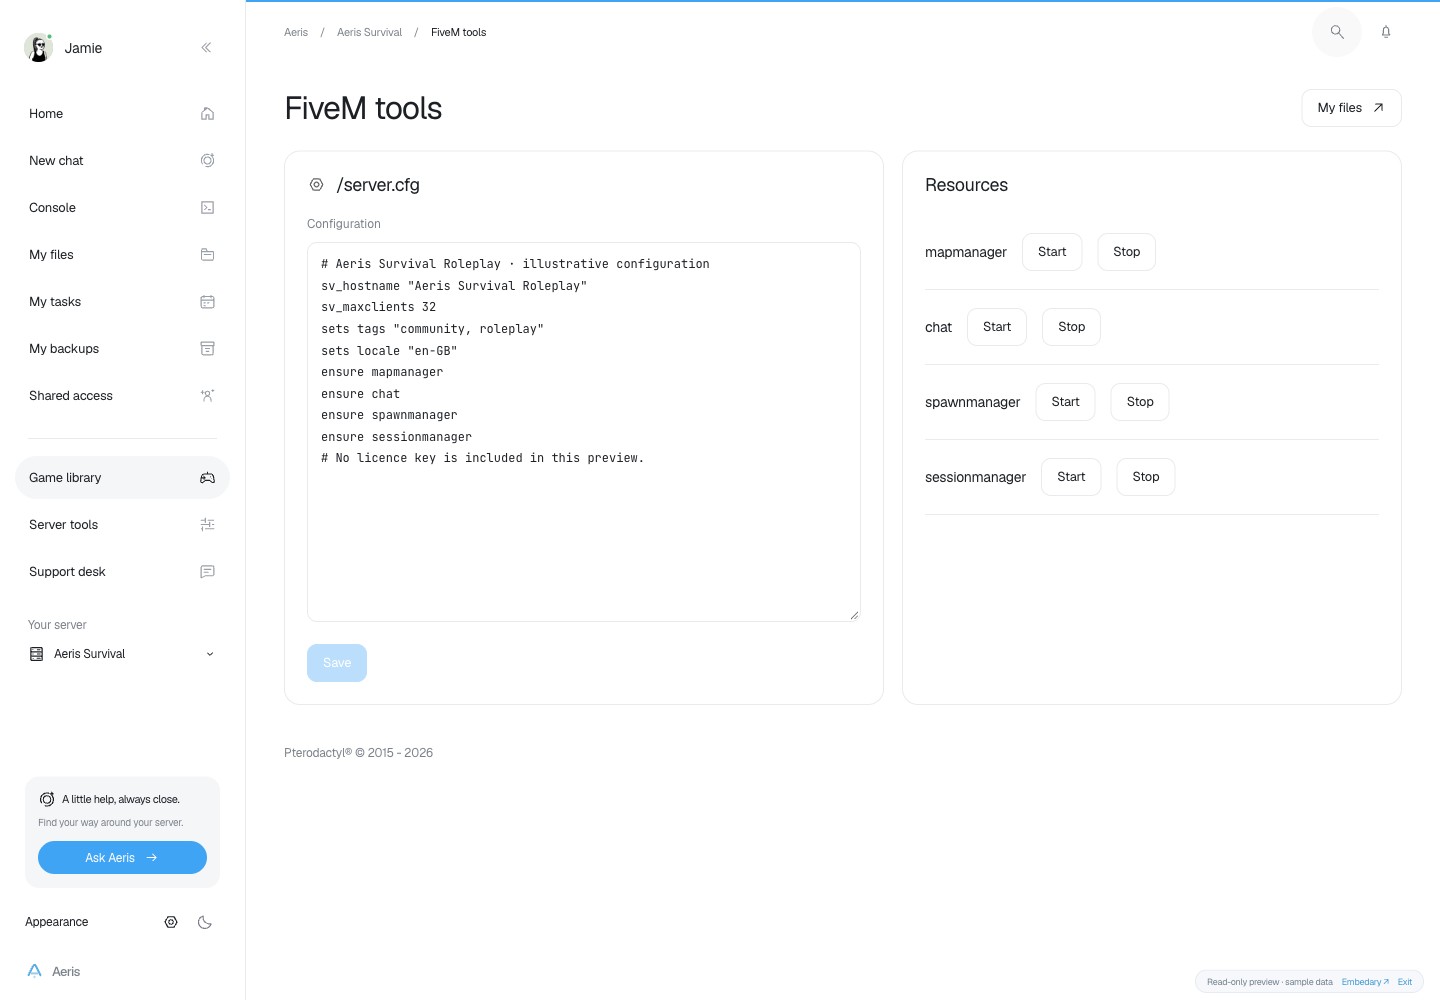Screen dimensions: 1440x1000
Task: Open New chat in the sidebar
Action: click(x=122, y=160)
